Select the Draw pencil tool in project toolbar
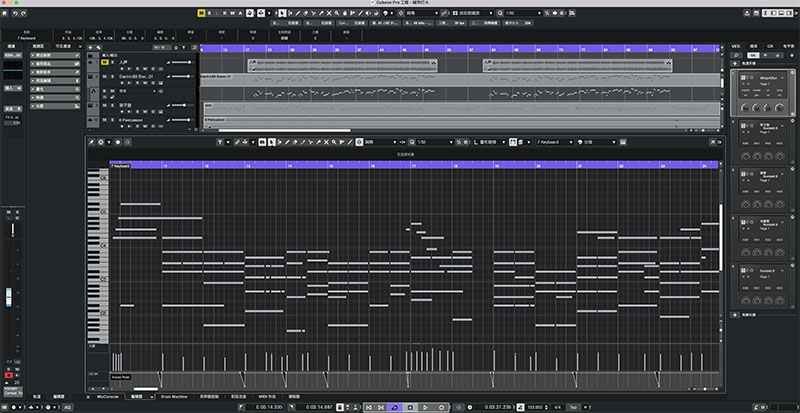800x413 pixels. (x=297, y=13)
